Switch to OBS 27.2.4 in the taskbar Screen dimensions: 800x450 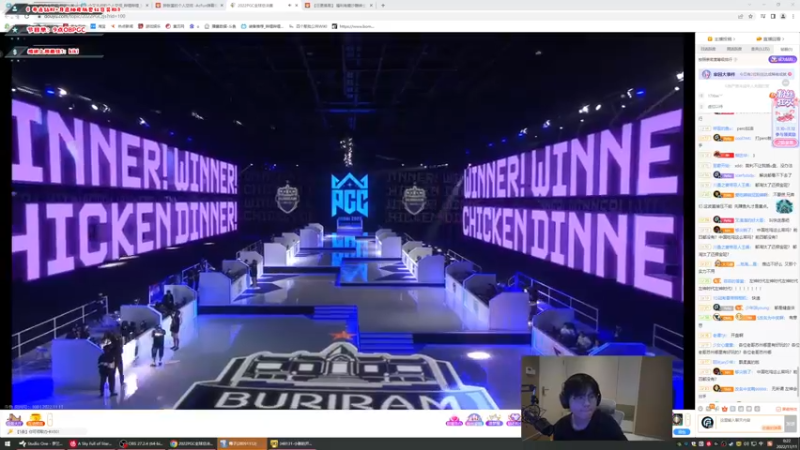coord(141,444)
